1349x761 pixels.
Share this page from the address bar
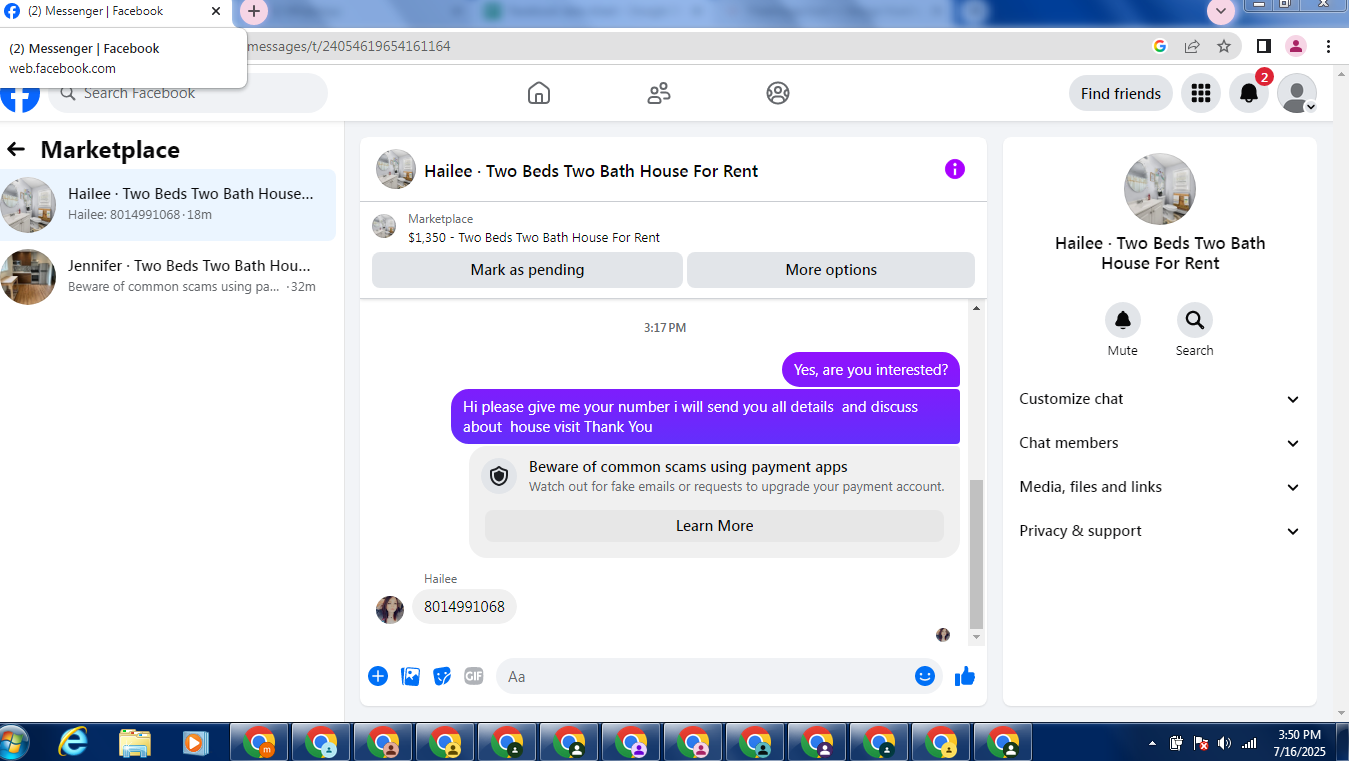click(x=1192, y=46)
